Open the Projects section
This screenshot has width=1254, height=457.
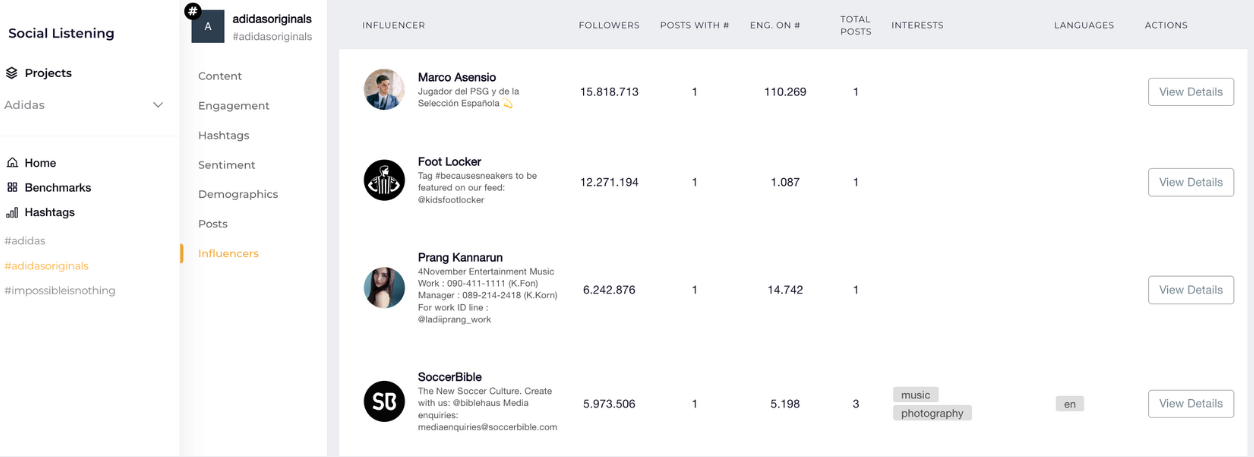(48, 73)
